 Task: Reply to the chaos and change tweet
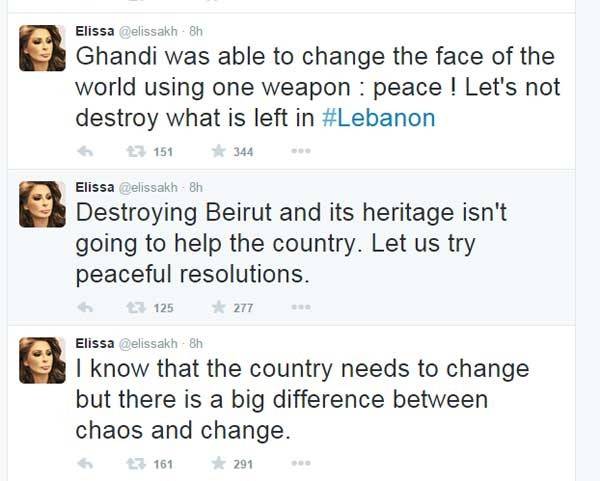[86, 464]
